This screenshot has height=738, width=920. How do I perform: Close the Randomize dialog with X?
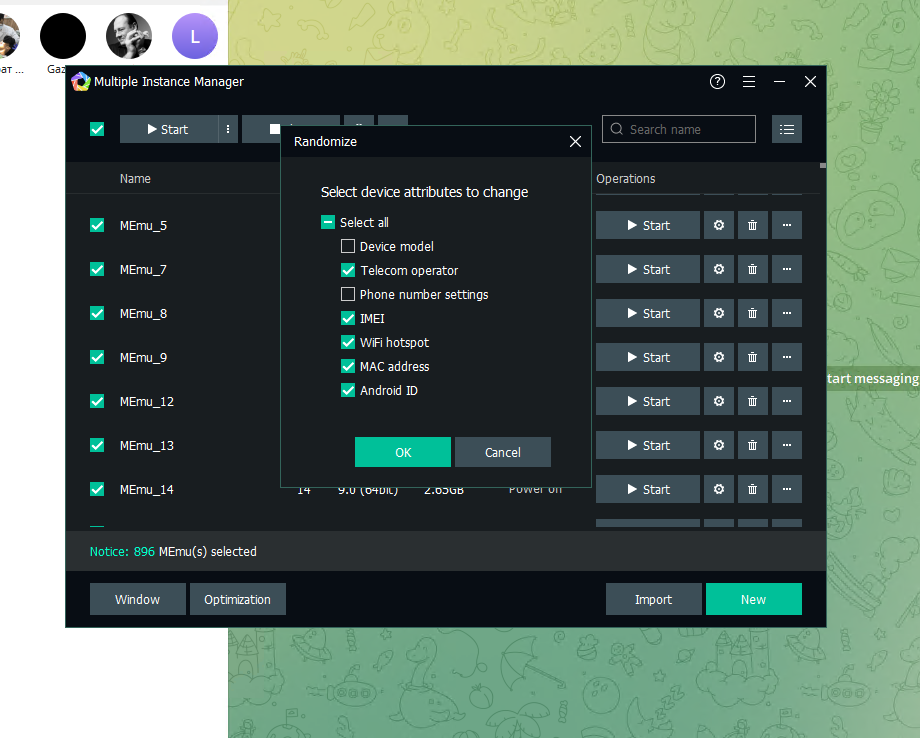pos(576,141)
